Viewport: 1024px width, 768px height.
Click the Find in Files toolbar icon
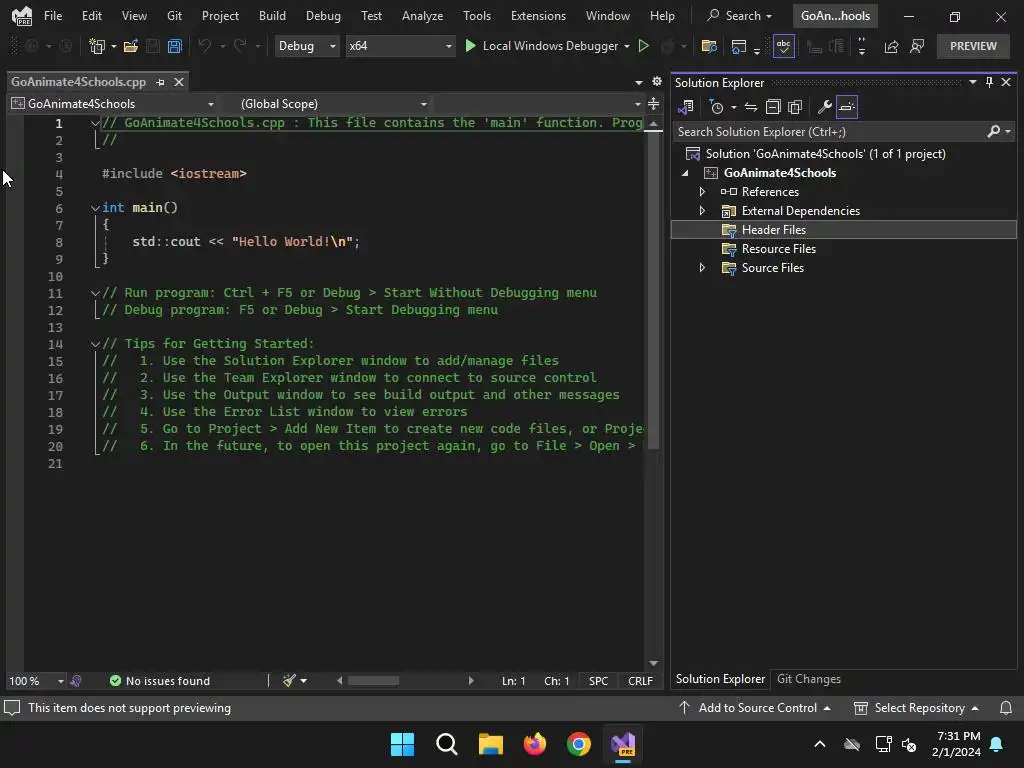point(709,46)
